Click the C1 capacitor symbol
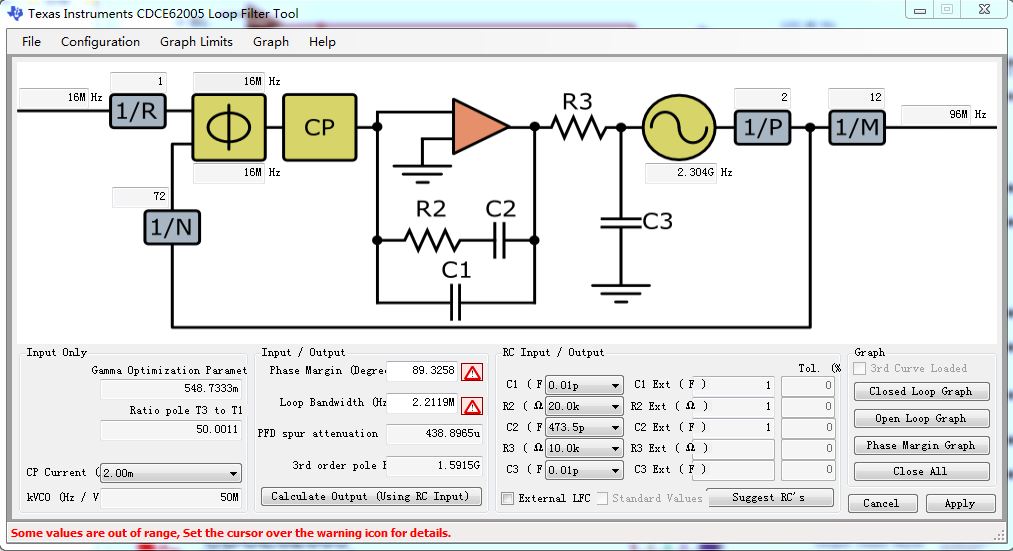The height and width of the screenshot is (551, 1013). click(x=455, y=303)
